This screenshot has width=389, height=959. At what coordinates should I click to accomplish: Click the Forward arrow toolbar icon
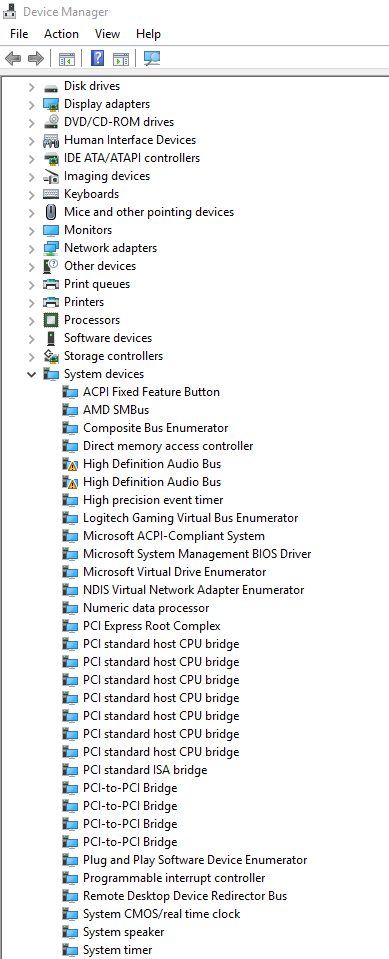click(x=36, y=59)
